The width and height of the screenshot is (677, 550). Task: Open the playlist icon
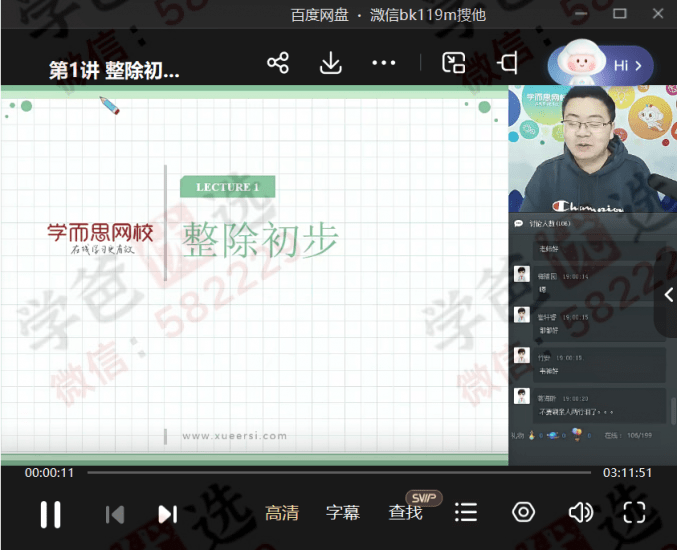[466, 512]
